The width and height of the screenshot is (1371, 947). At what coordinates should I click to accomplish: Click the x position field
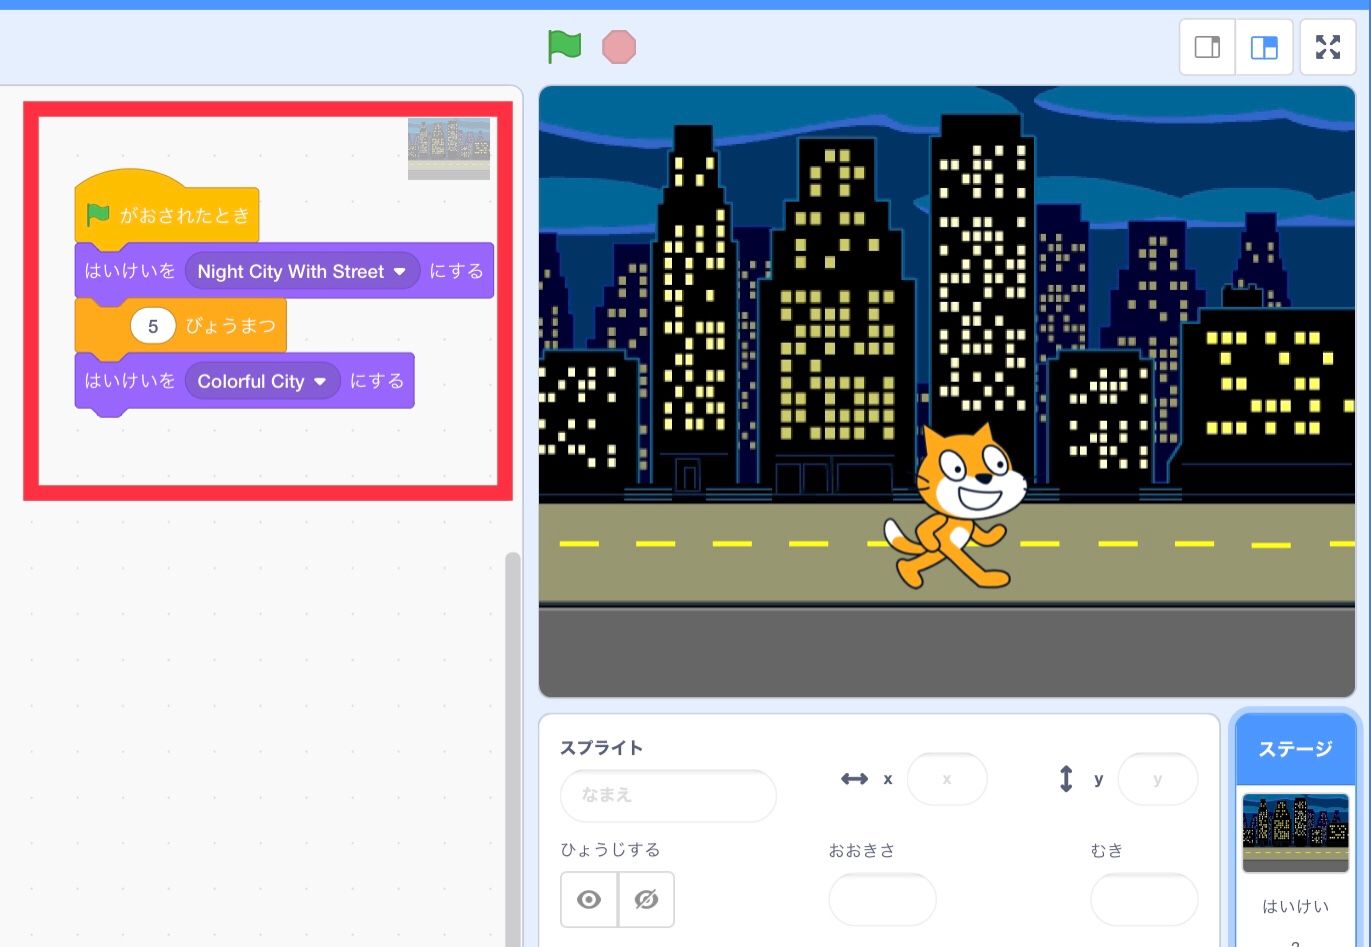[947, 779]
